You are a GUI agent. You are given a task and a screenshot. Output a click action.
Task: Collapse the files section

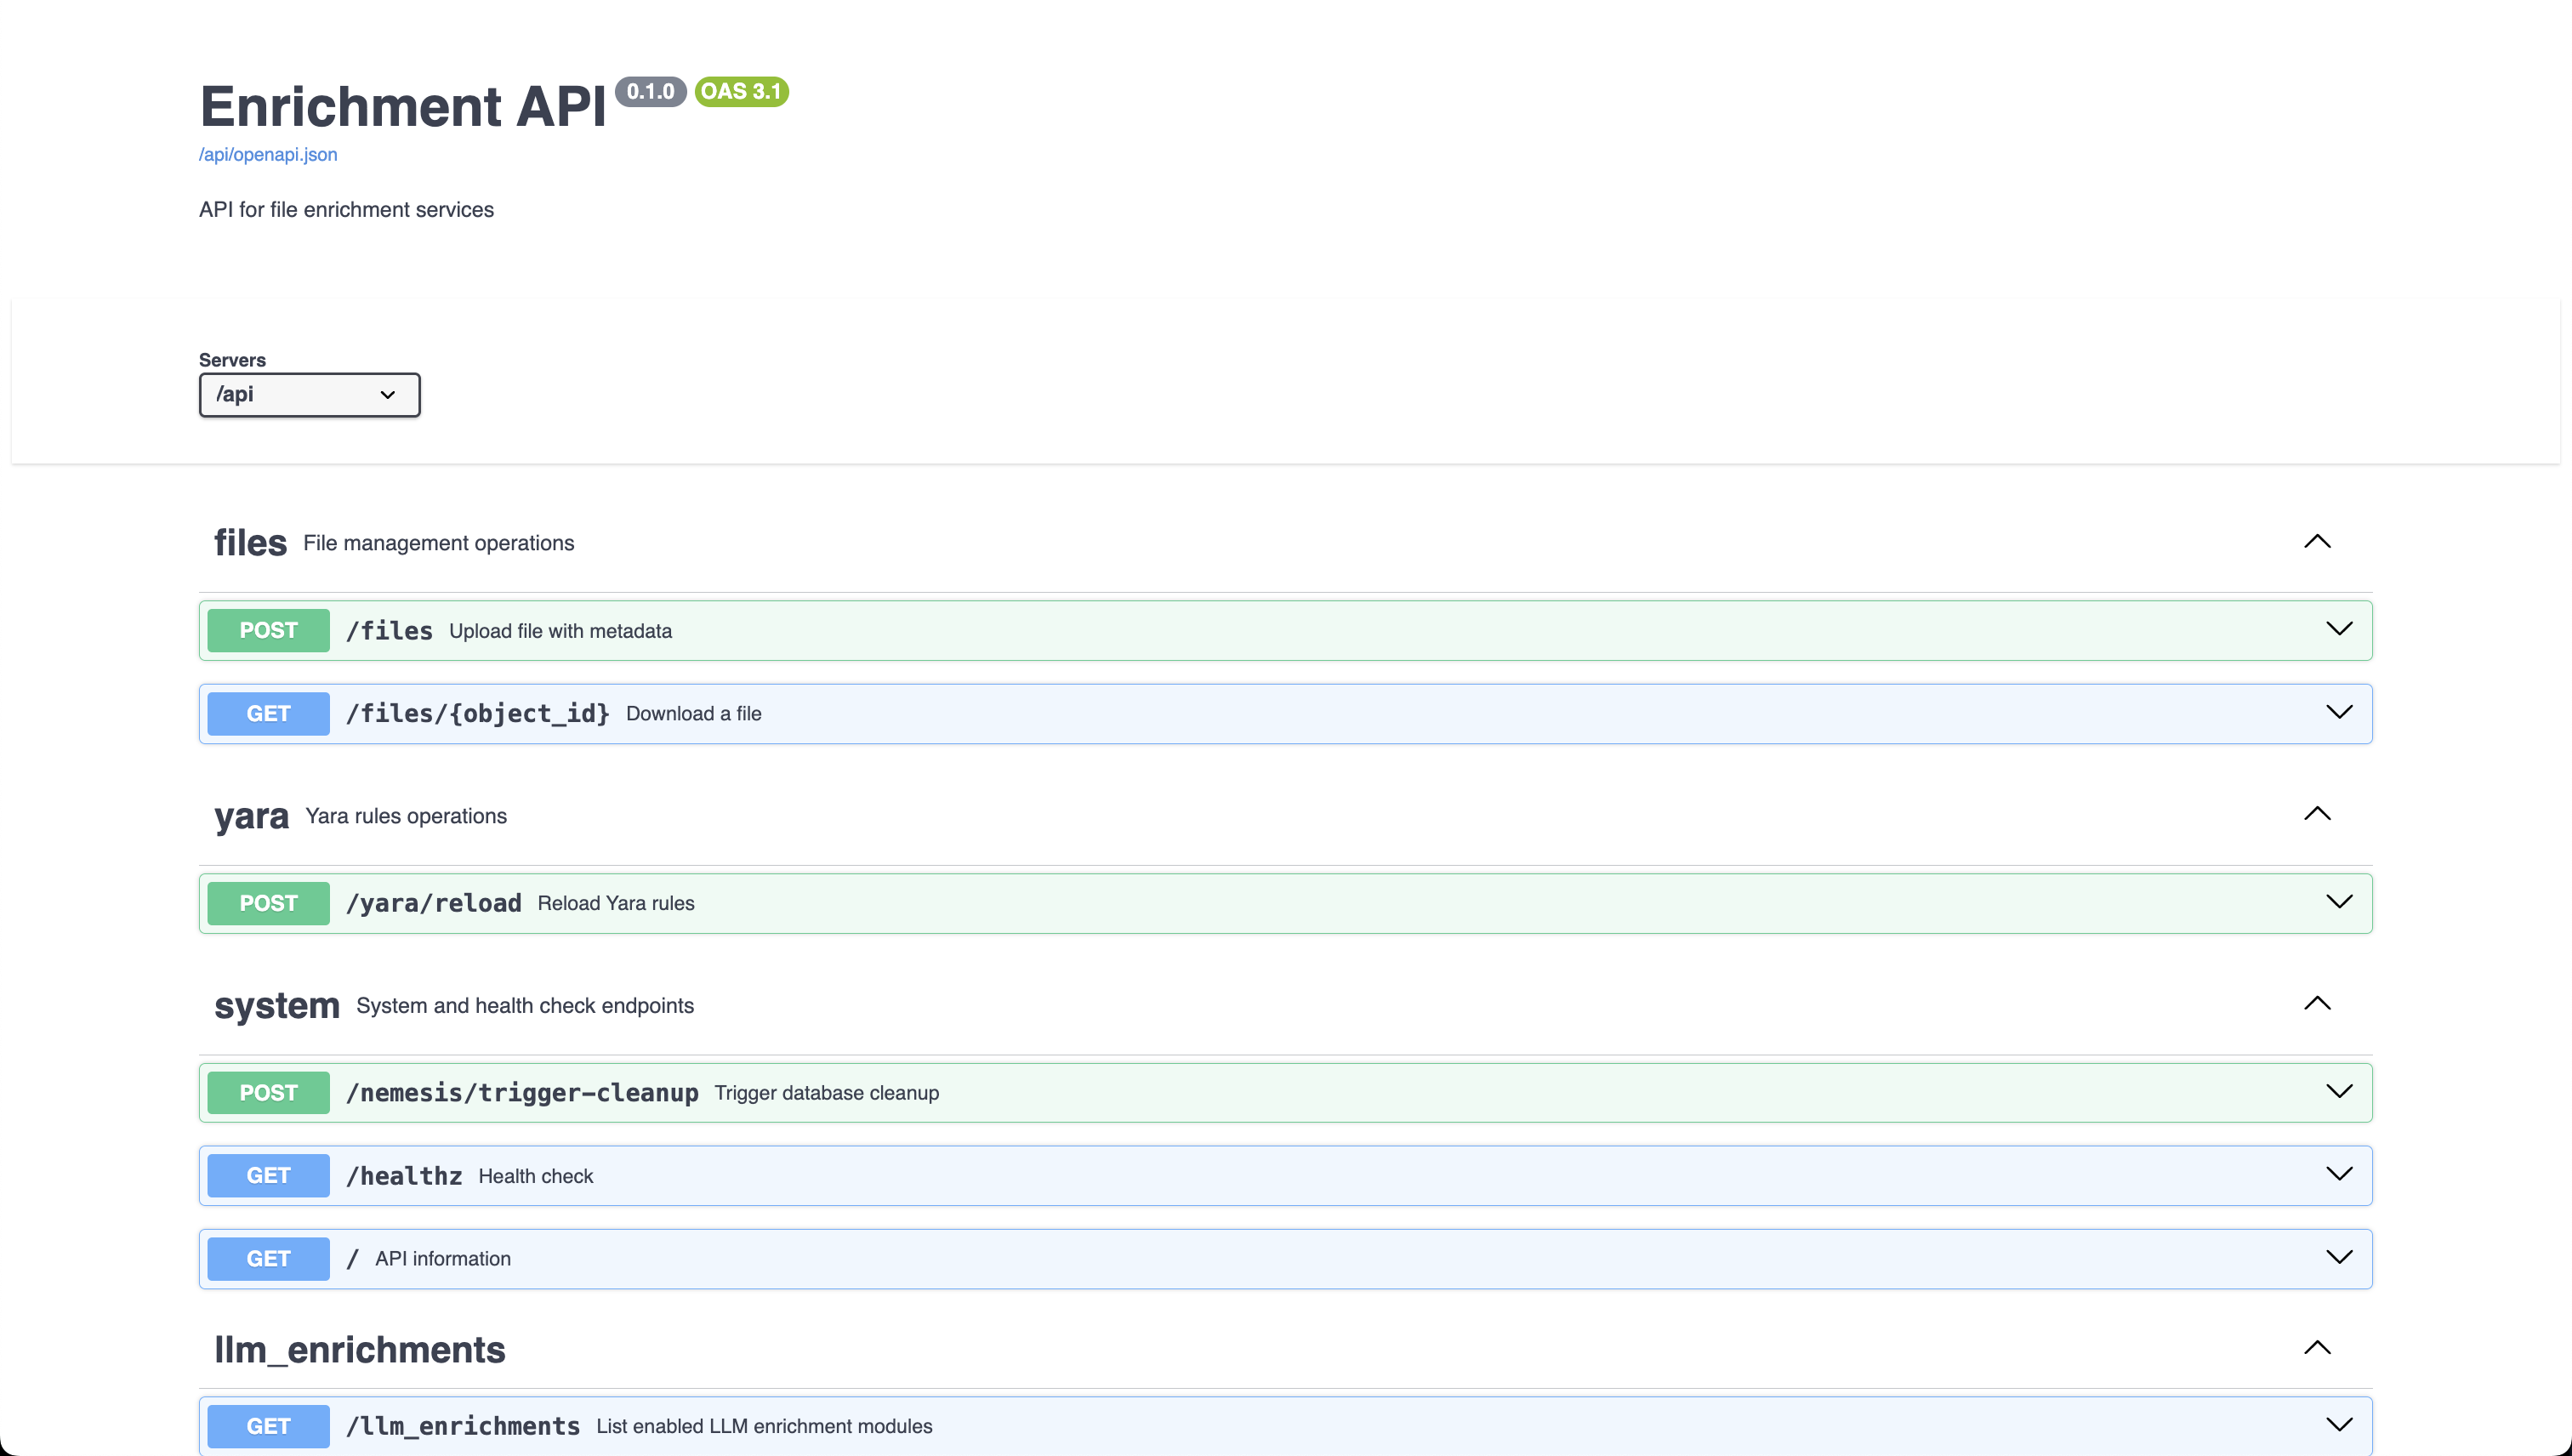point(2318,541)
